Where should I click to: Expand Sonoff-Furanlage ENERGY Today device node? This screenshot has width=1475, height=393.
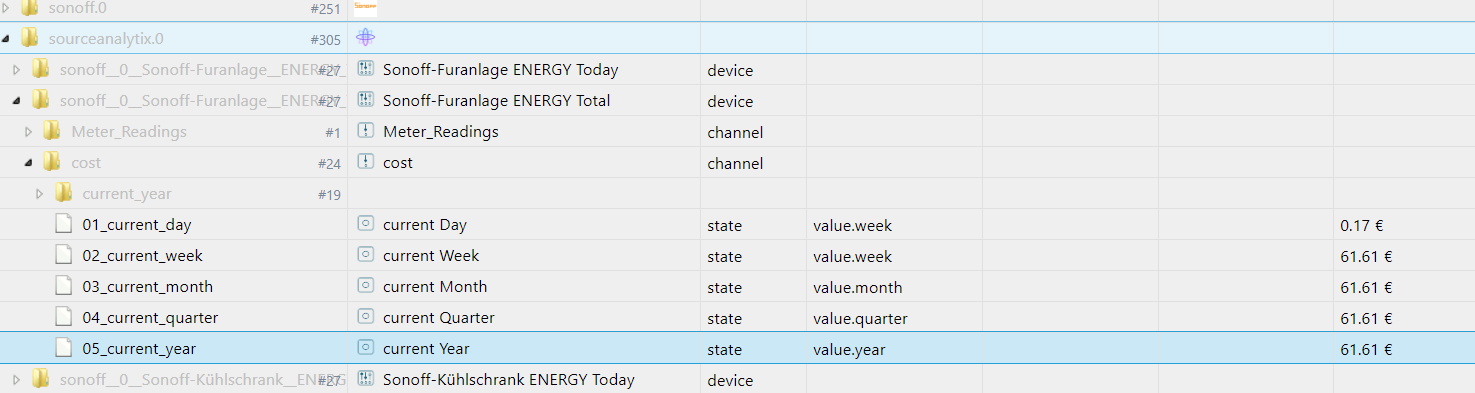(17, 70)
